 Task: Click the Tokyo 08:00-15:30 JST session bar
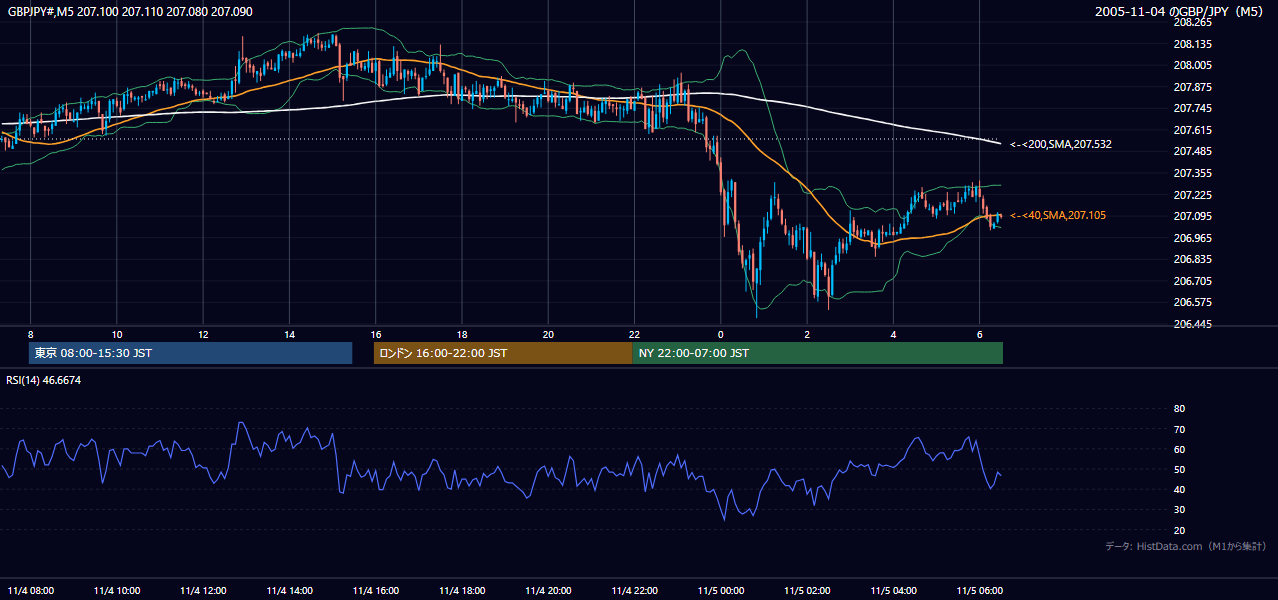point(190,353)
